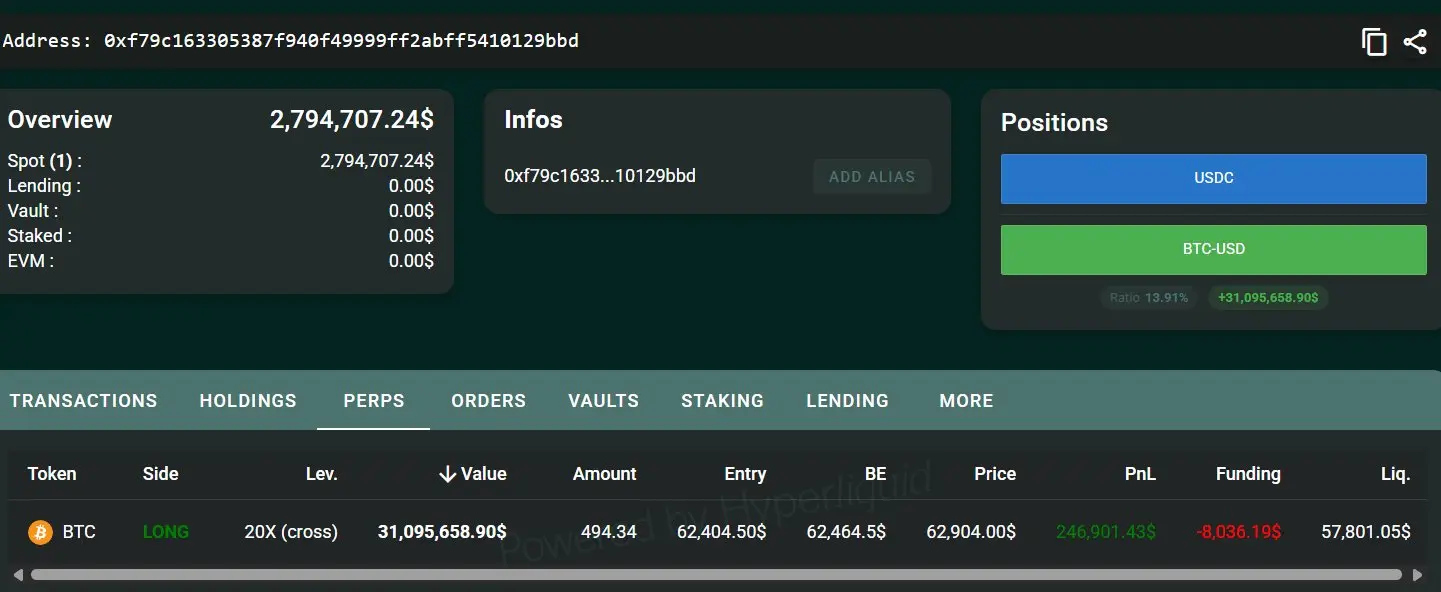Sort by the Token column header
Screen dimensions: 1441x592
click(52, 474)
